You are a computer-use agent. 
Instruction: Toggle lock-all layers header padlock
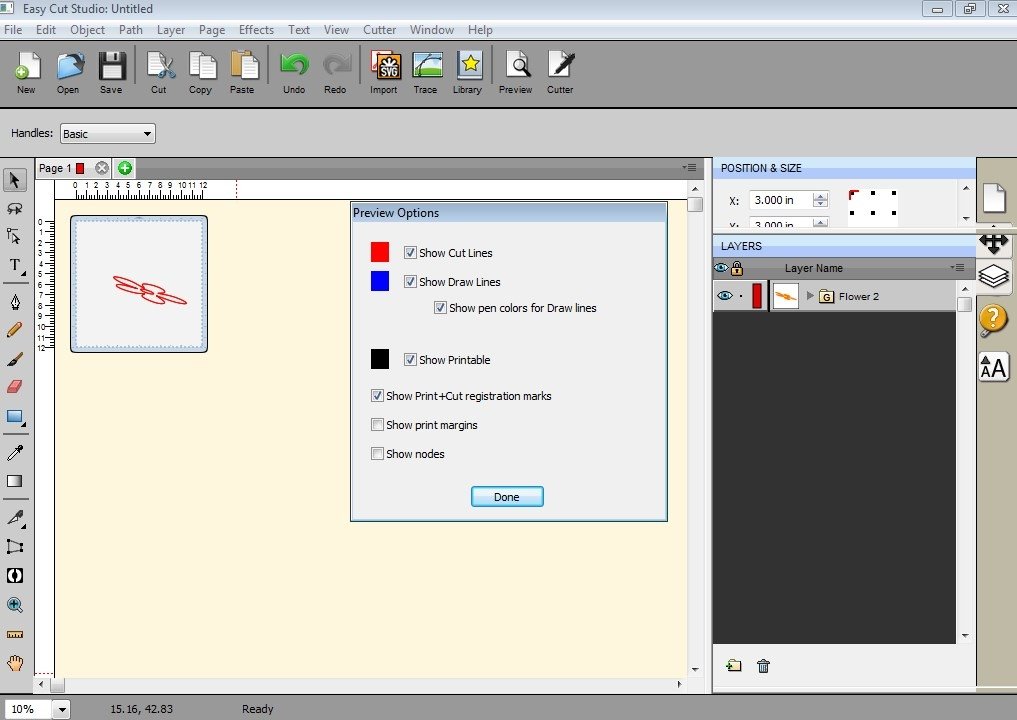tap(737, 267)
